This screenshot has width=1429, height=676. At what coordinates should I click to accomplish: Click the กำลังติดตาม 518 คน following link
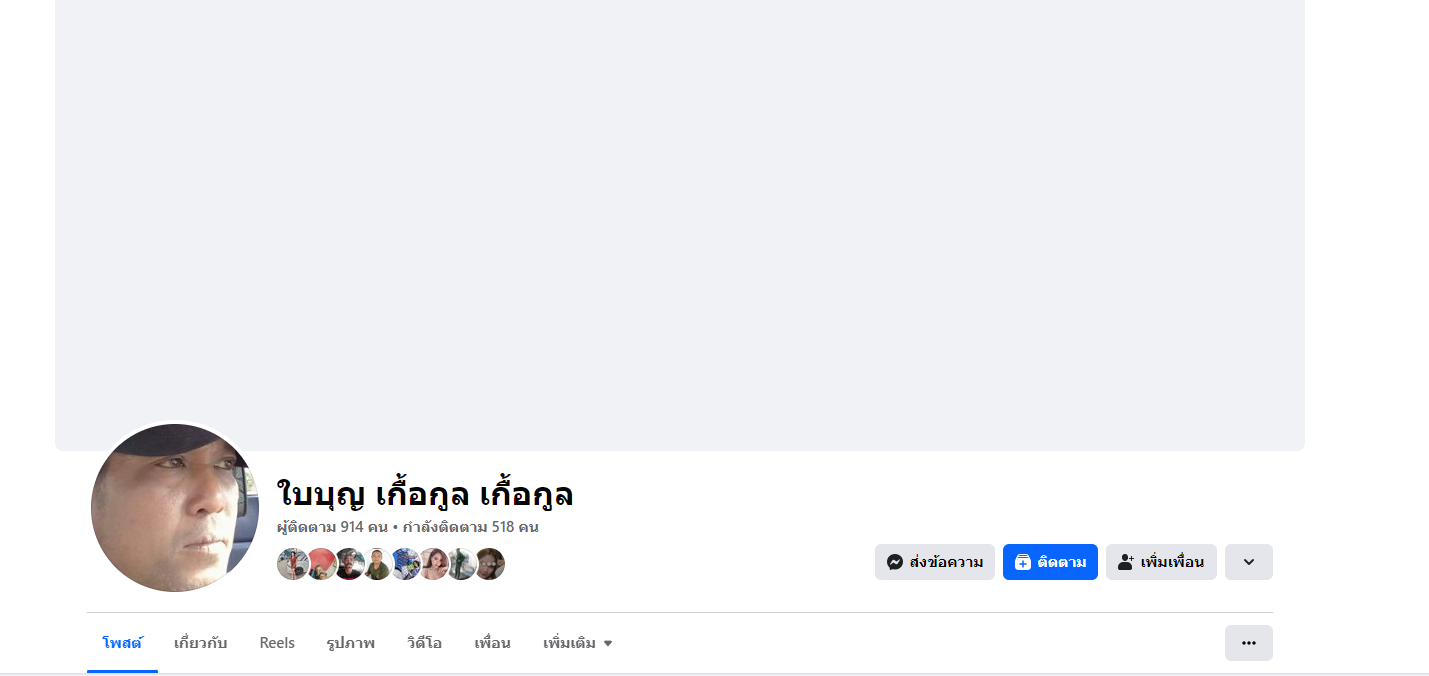pos(470,527)
